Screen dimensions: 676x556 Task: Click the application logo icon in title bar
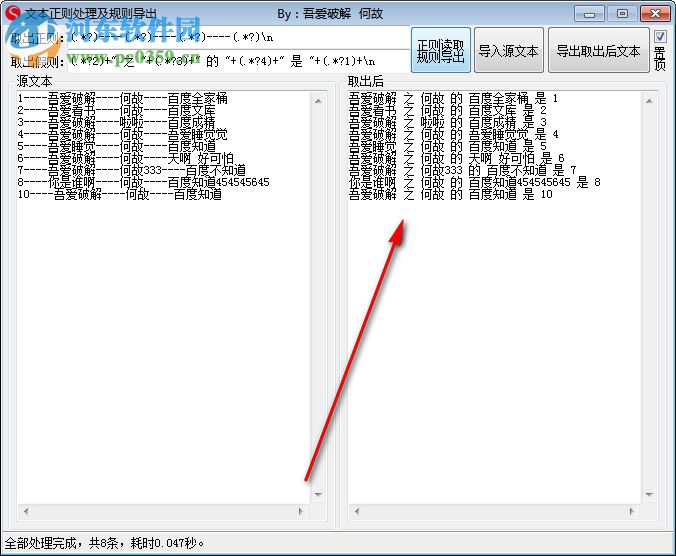13,13
